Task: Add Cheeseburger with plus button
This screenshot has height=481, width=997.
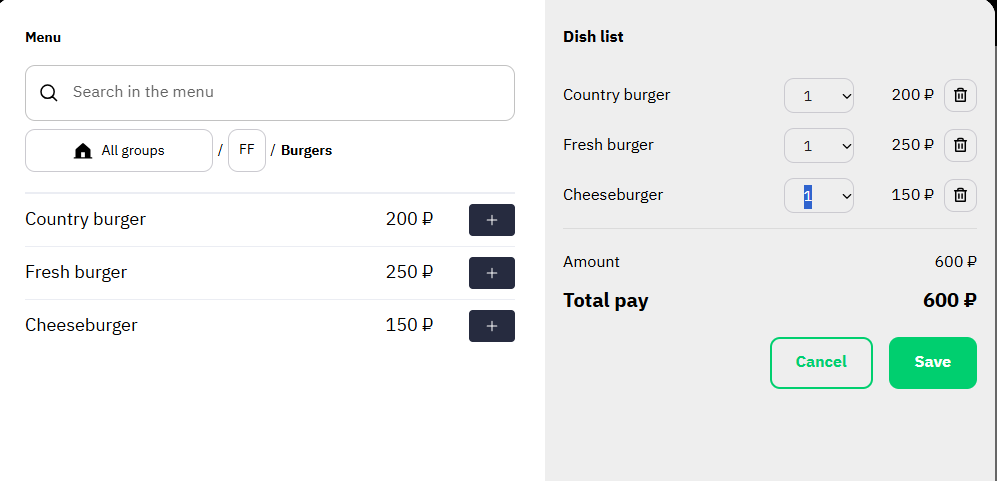Action: [492, 326]
